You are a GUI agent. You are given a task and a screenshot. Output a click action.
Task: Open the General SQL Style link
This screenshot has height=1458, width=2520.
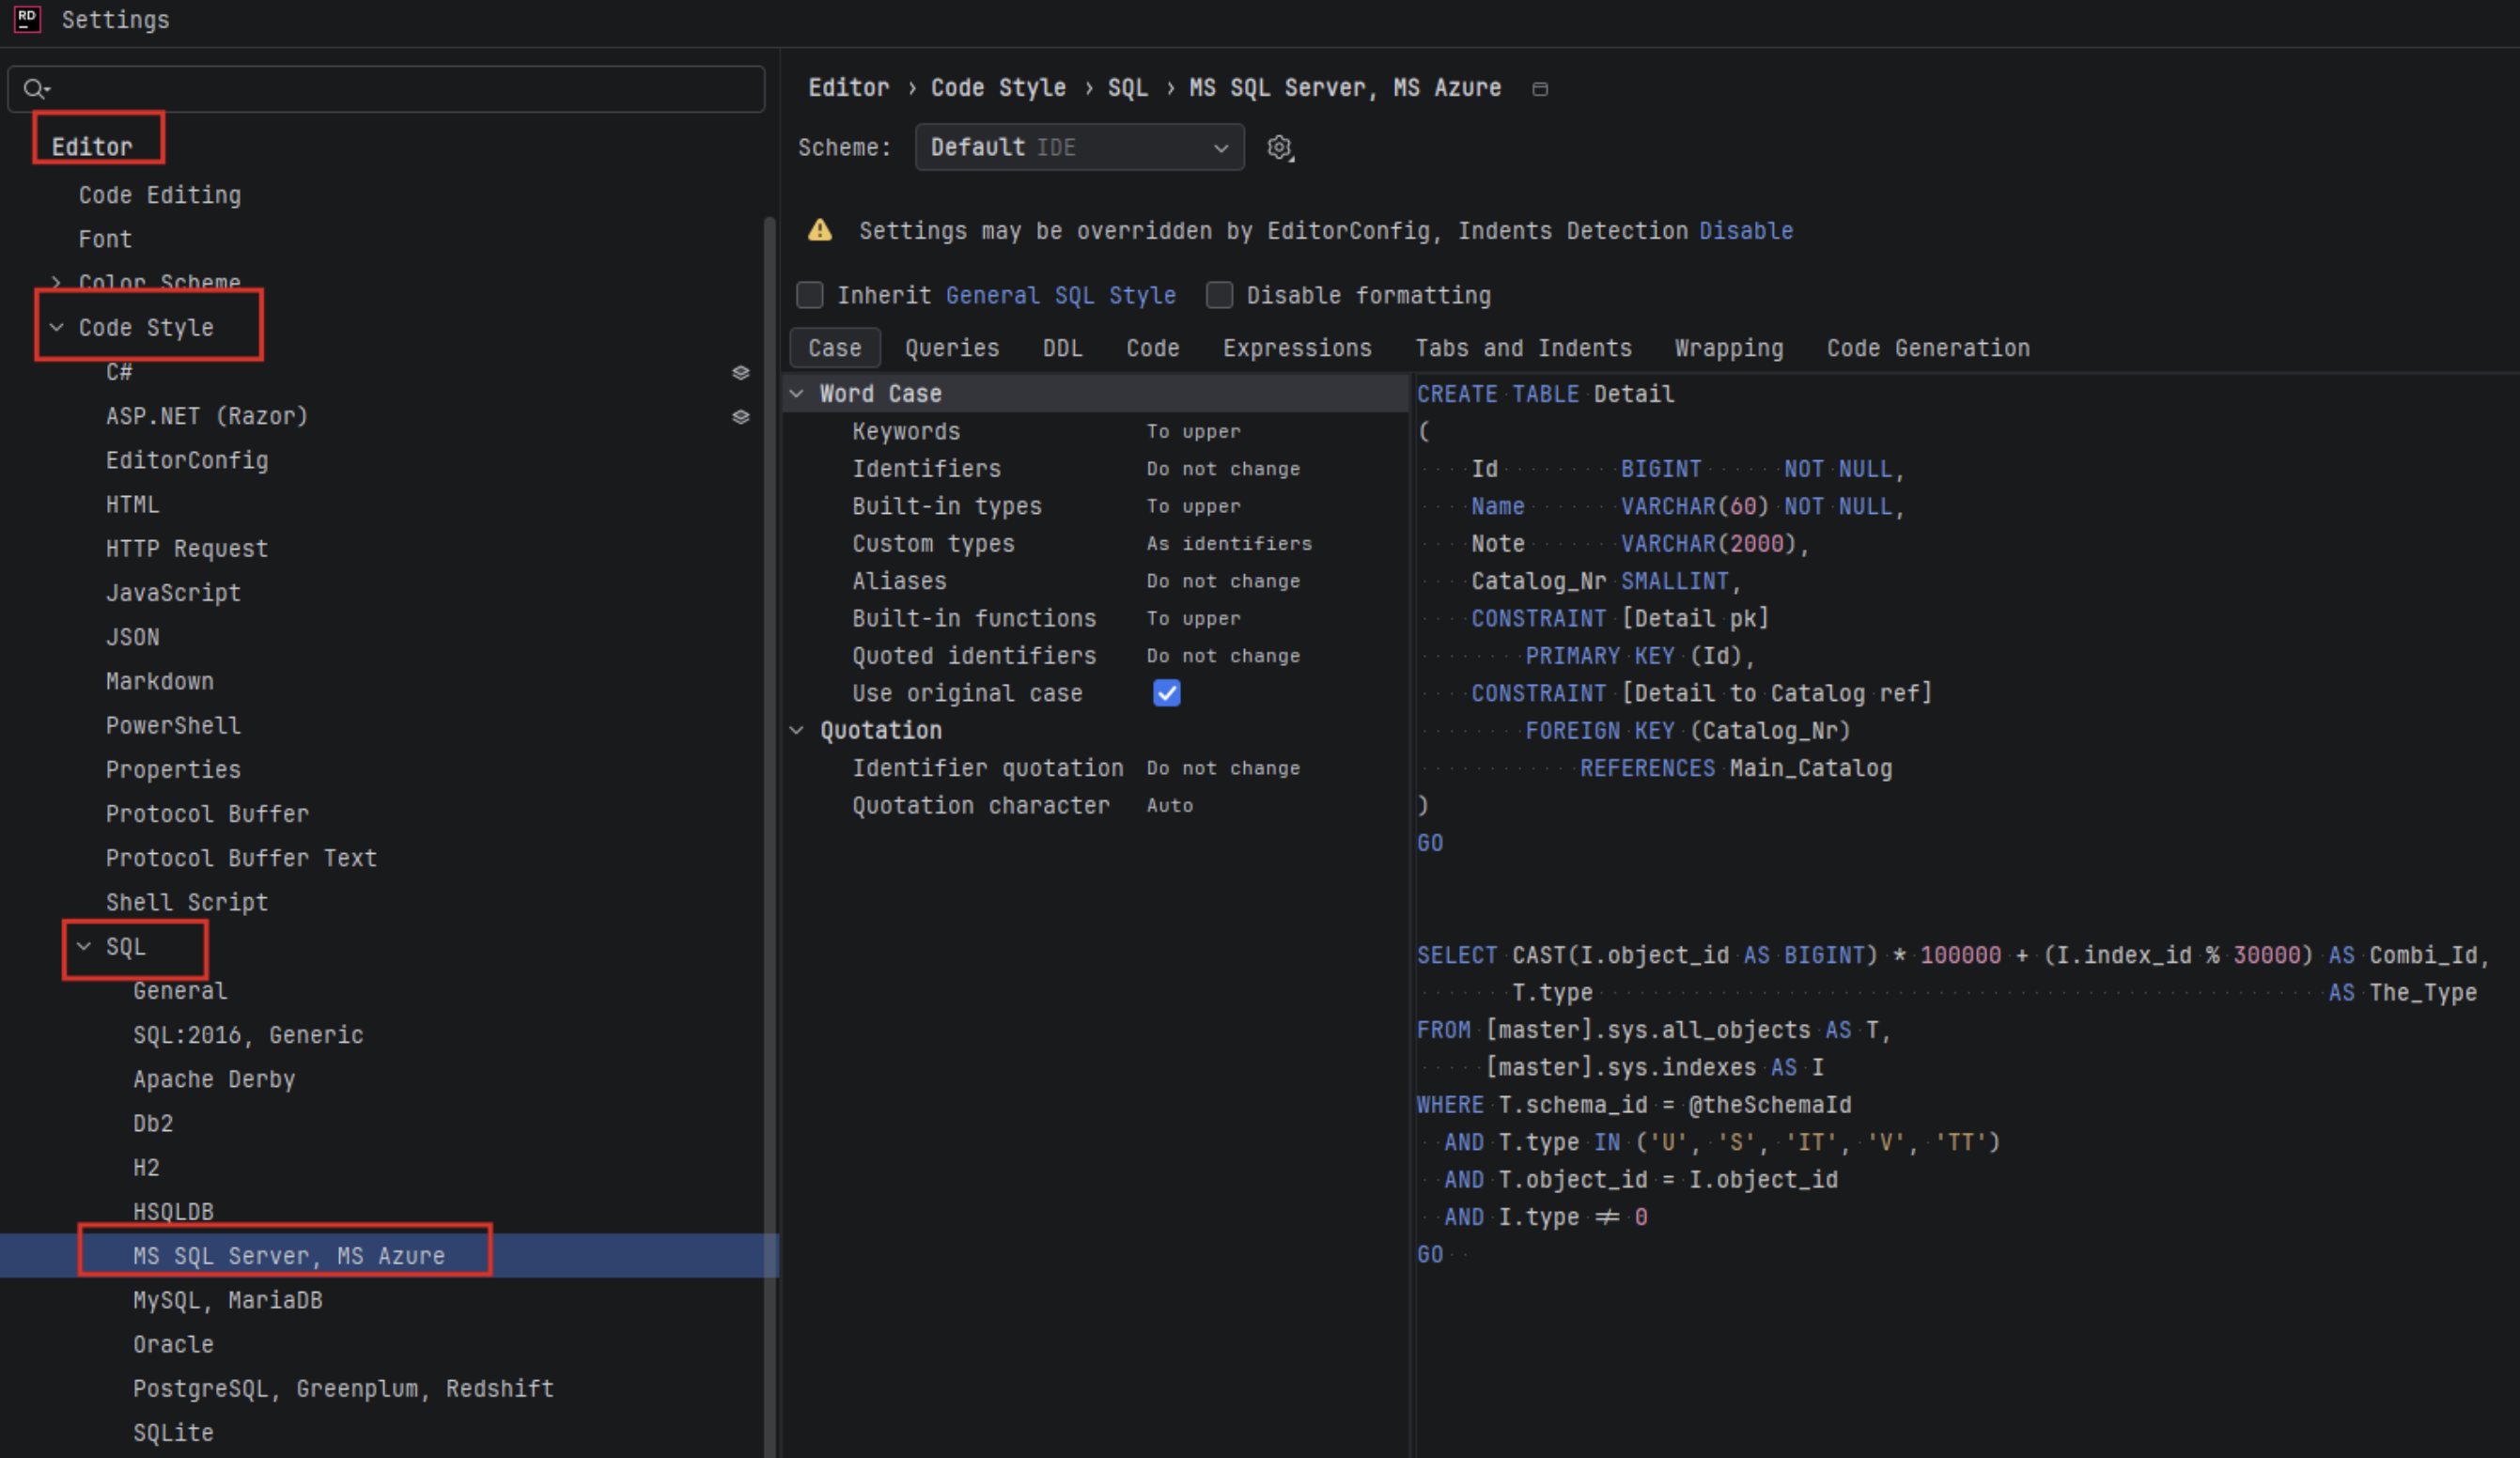1060,295
